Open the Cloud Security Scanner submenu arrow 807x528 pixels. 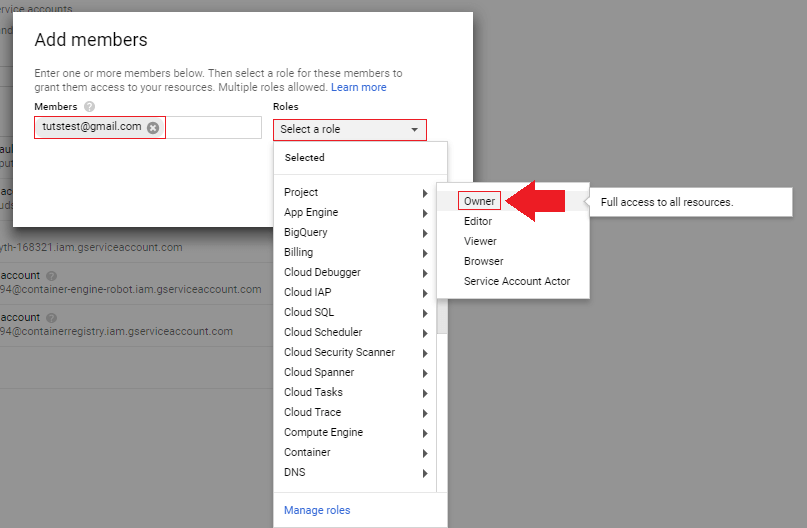(425, 353)
